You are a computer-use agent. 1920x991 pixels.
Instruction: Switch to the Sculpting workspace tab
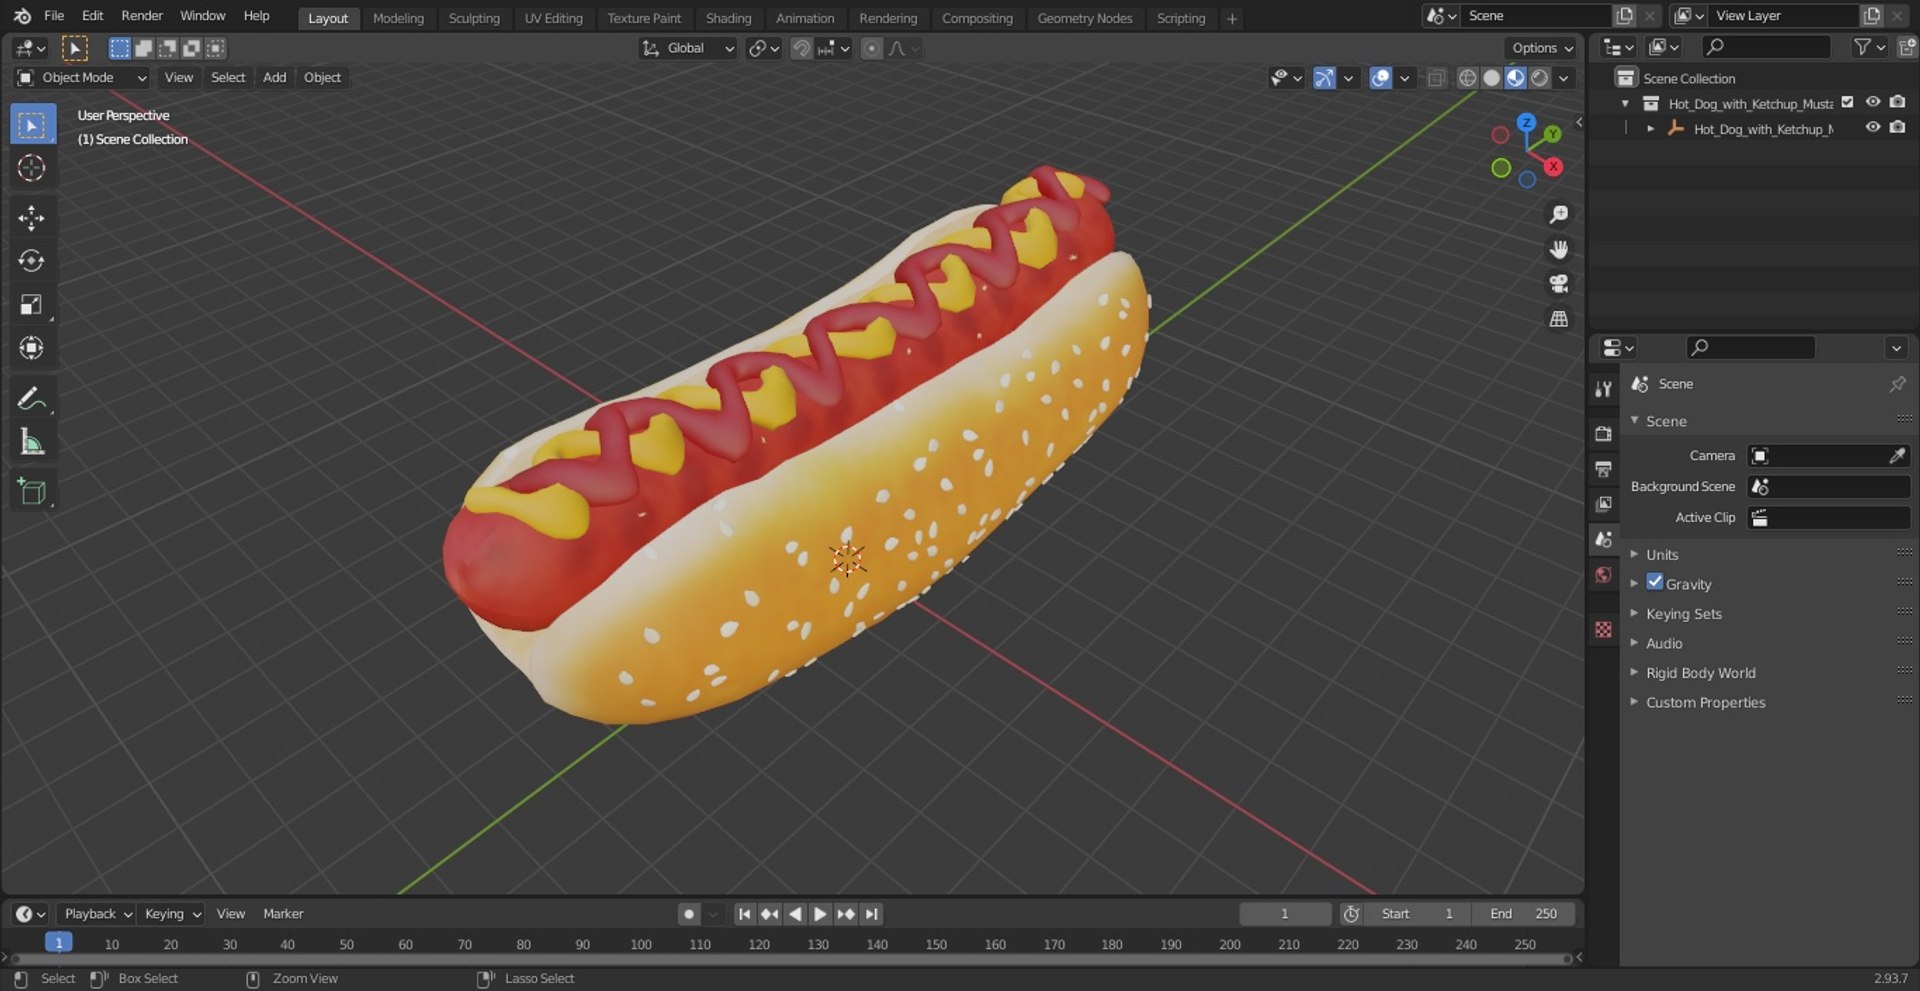point(474,18)
